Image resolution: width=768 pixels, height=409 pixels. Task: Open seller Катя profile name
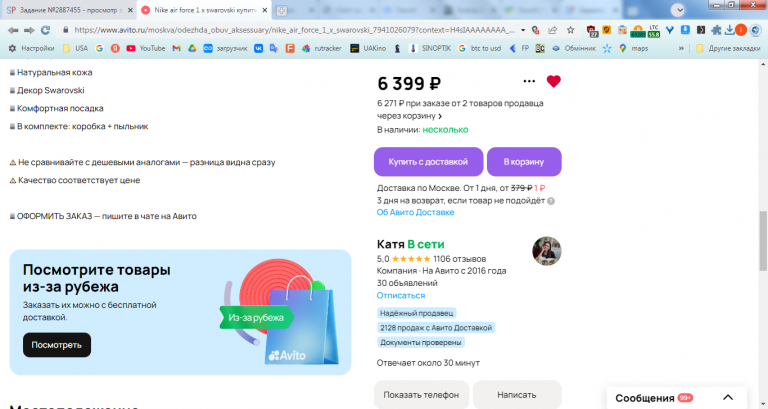(x=390, y=244)
